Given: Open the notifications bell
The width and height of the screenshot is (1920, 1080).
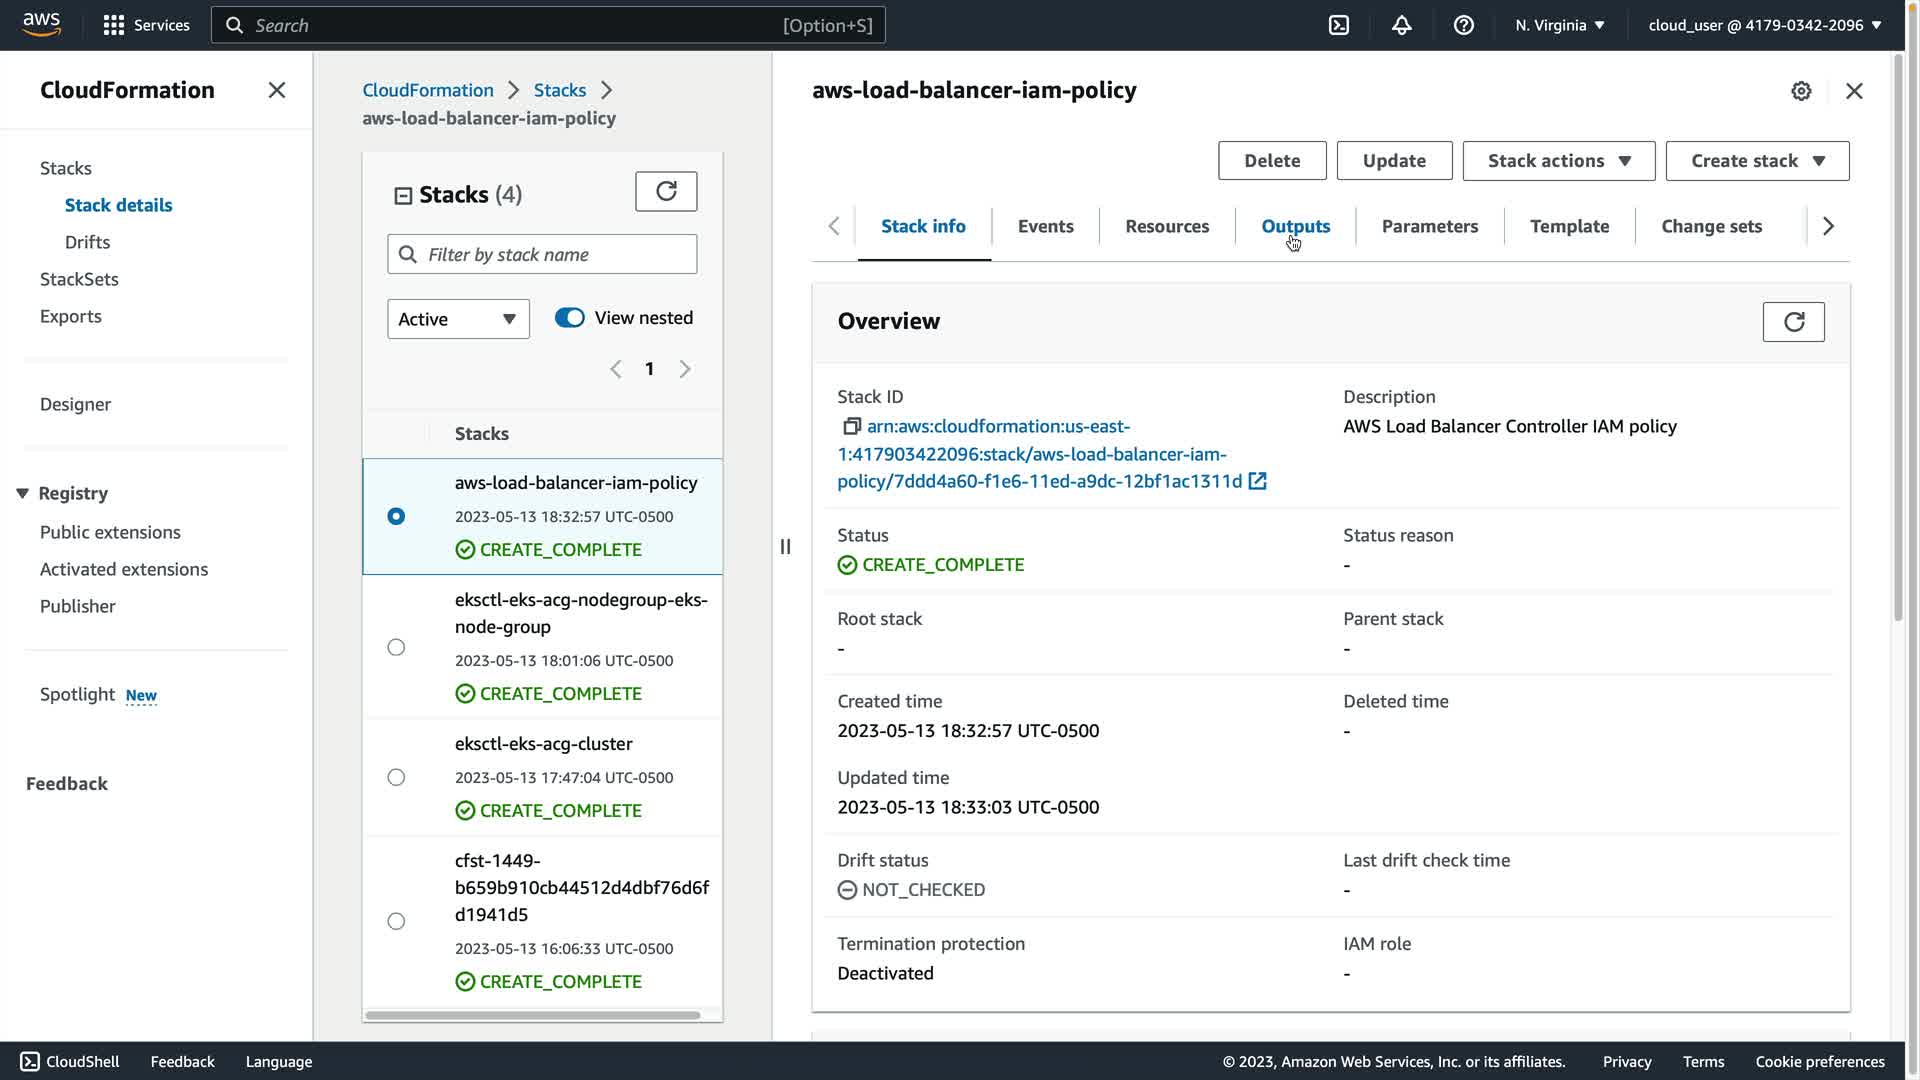Looking at the screenshot, I should pos(1401,25).
